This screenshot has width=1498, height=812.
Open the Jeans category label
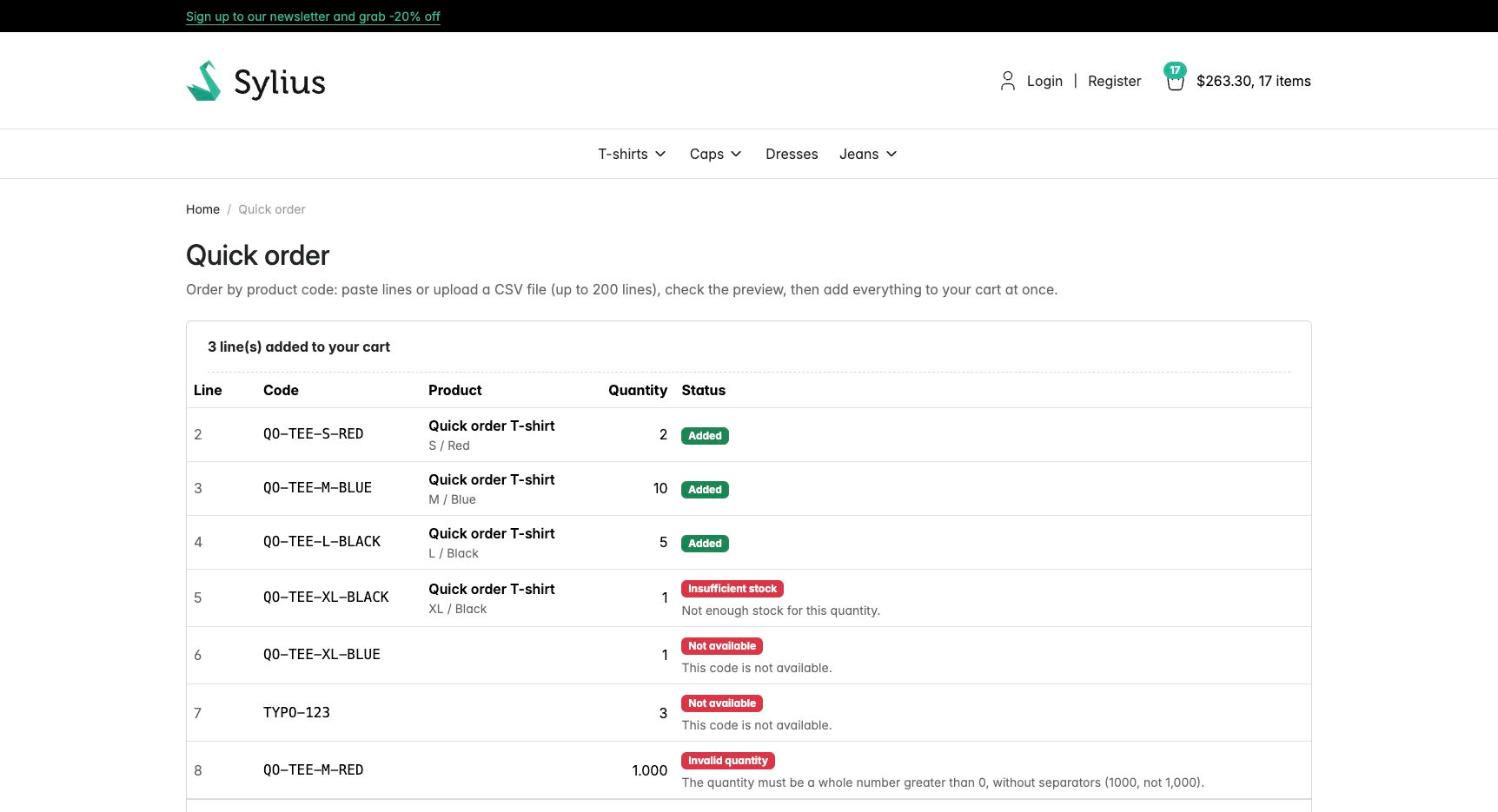point(859,154)
